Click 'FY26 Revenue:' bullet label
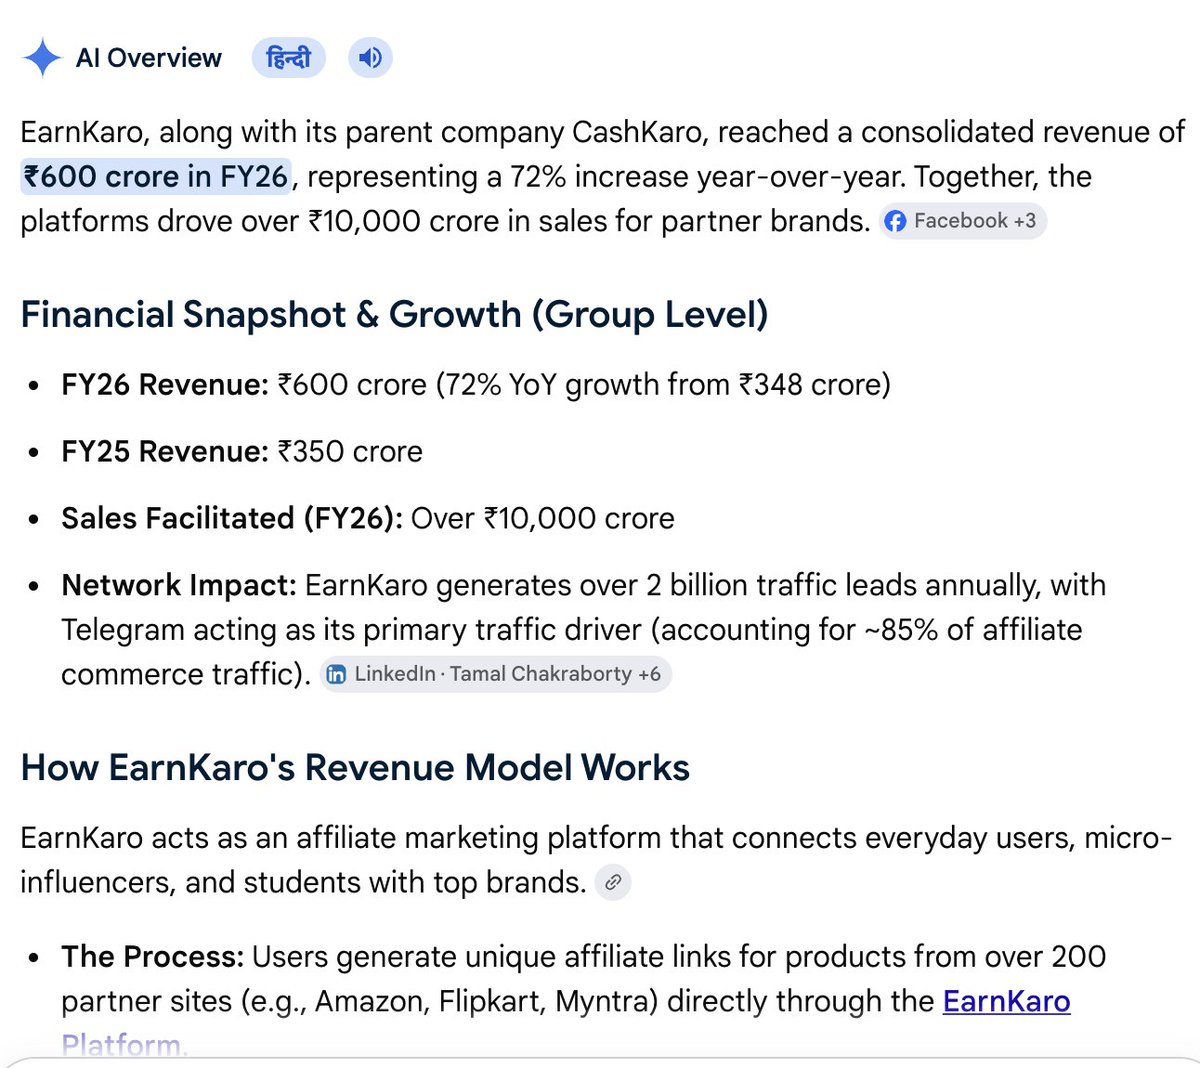The width and height of the screenshot is (1200, 1068). click(x=165, y=384)
